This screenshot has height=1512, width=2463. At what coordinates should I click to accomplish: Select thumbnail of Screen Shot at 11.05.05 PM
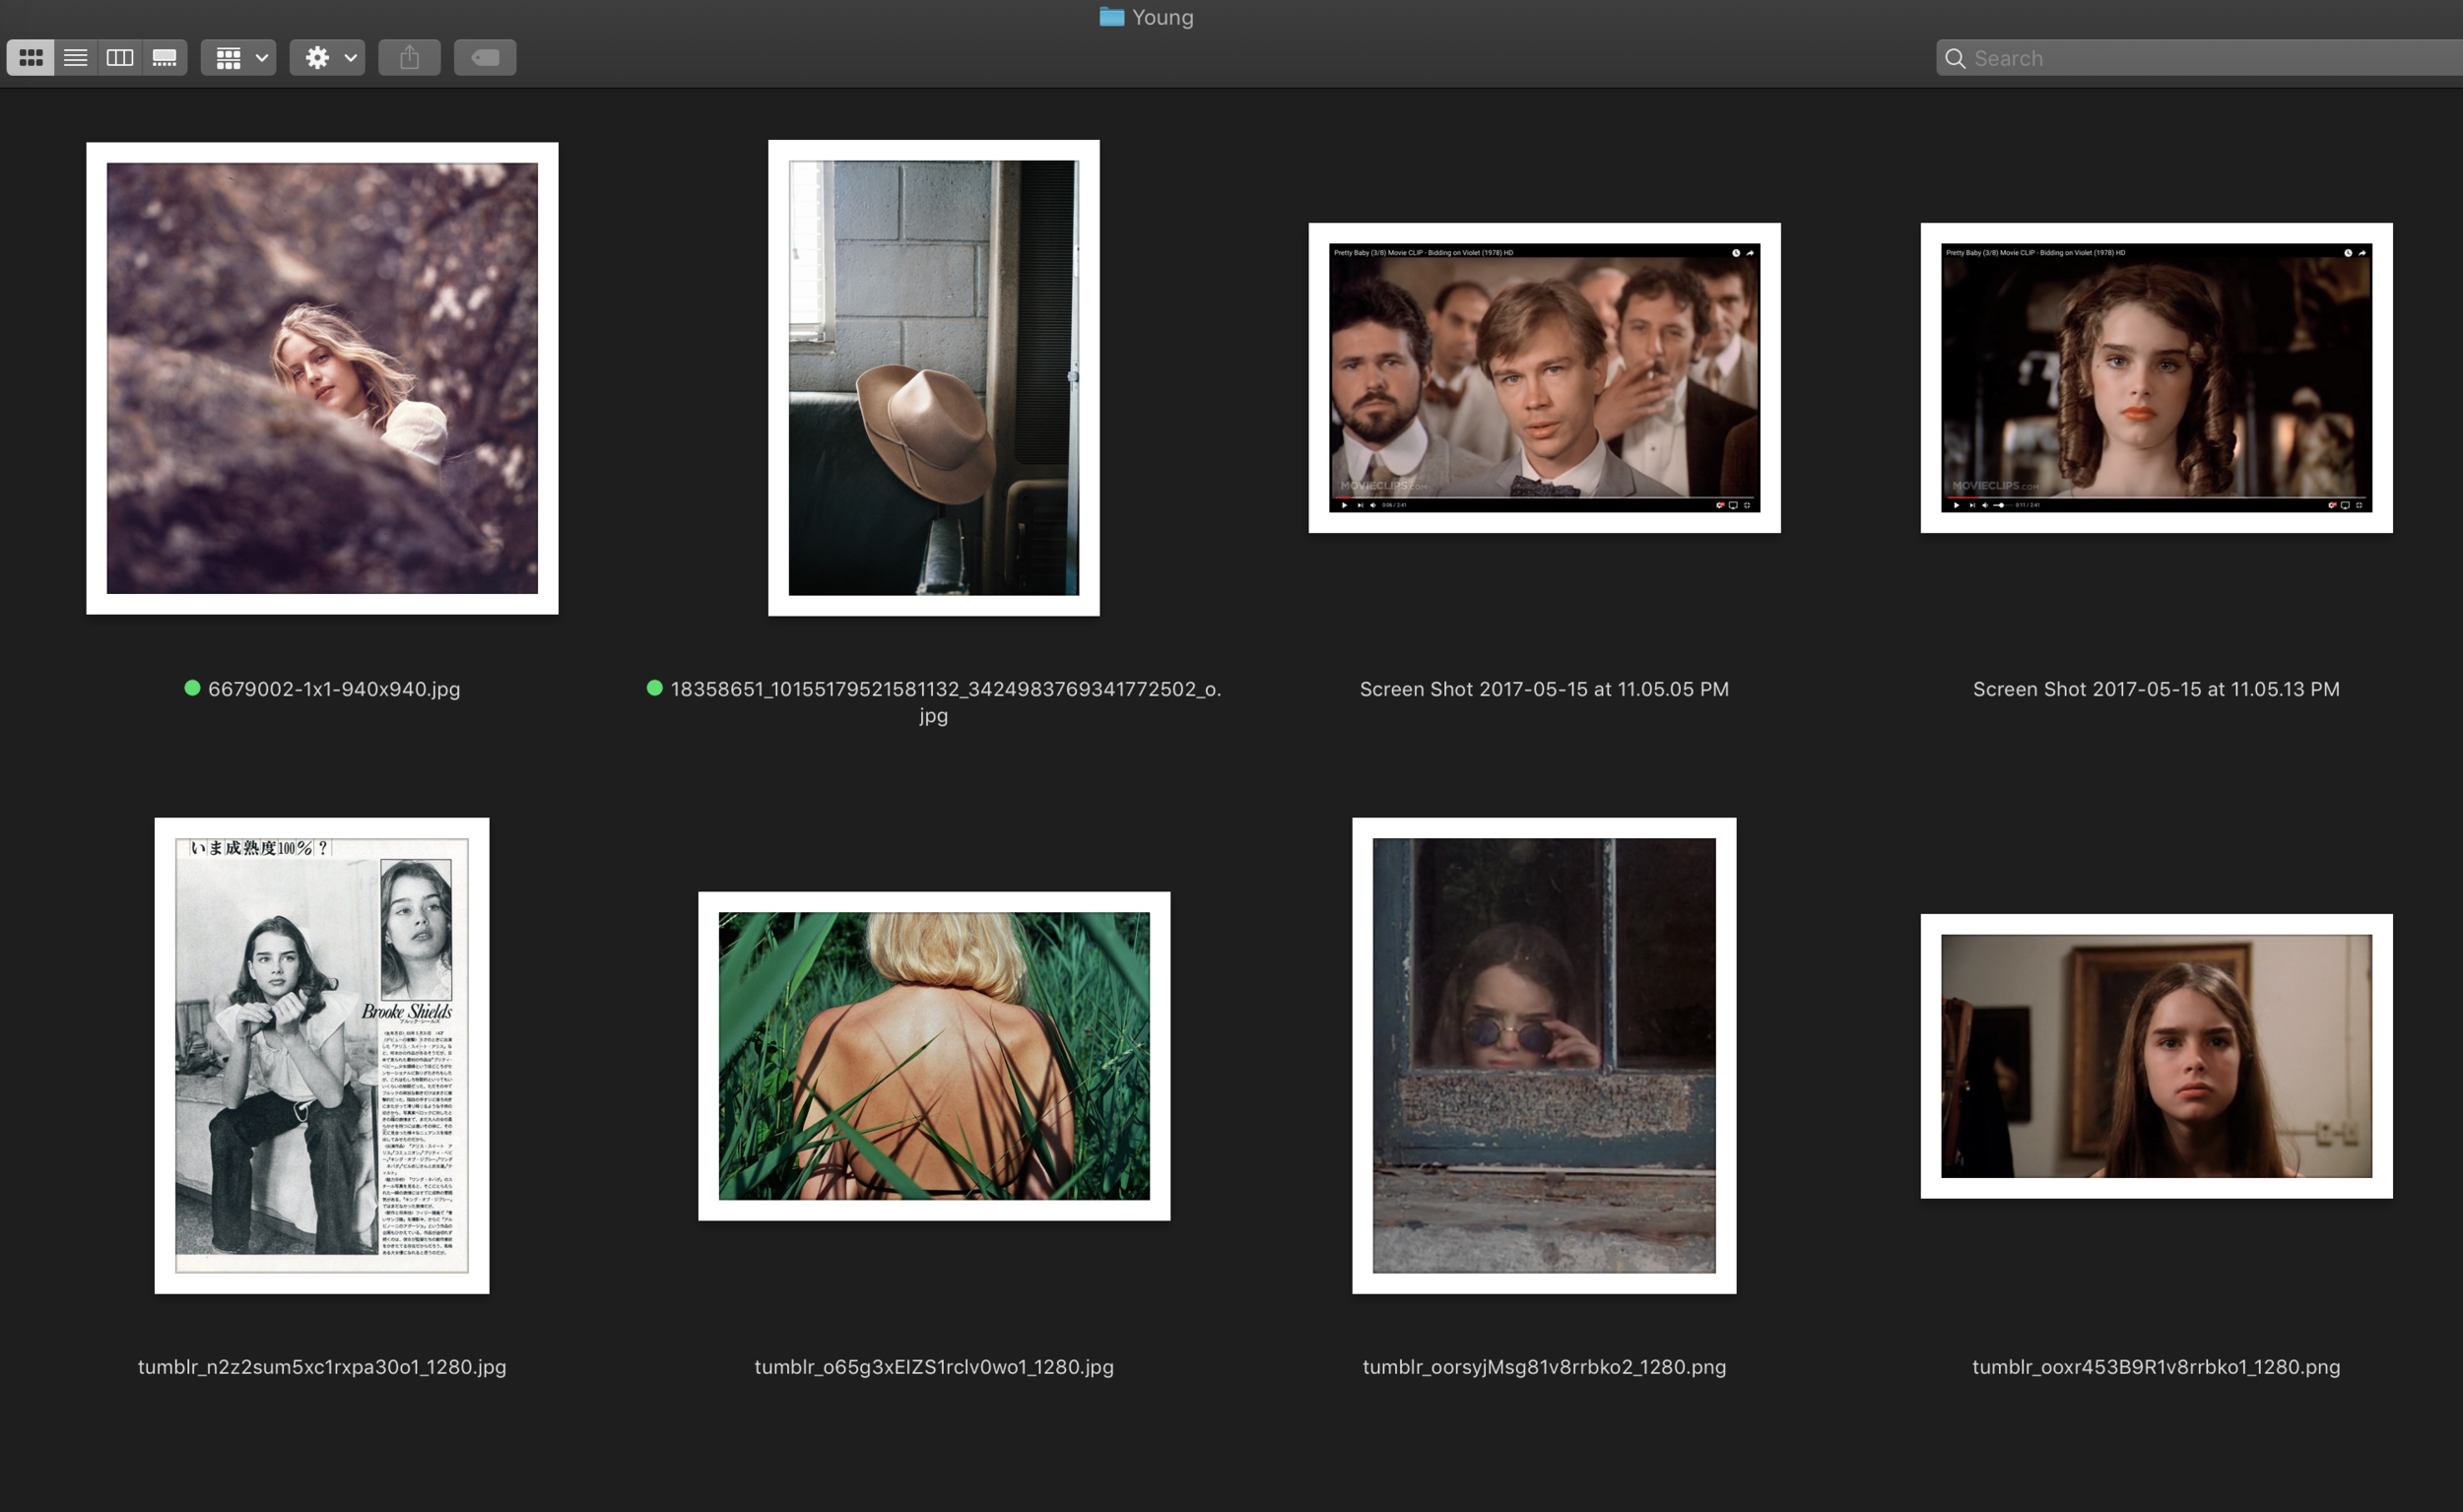(x=1545, y=378)
